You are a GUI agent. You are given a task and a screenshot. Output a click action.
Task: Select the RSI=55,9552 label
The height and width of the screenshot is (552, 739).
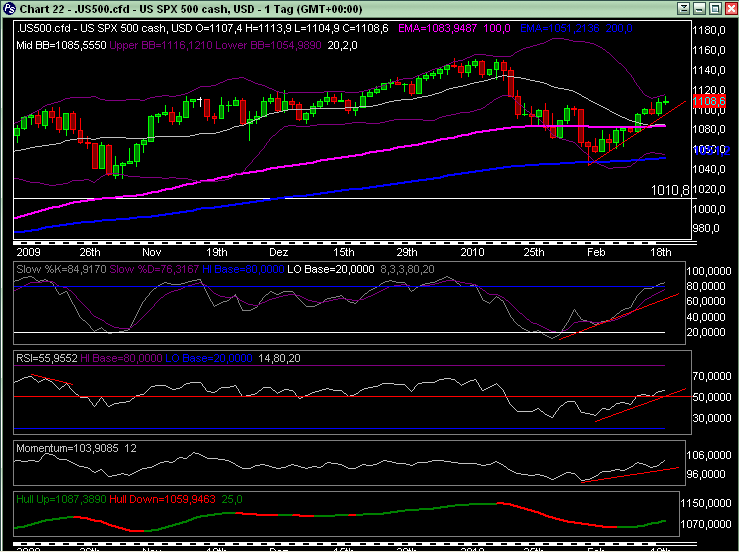47,358
